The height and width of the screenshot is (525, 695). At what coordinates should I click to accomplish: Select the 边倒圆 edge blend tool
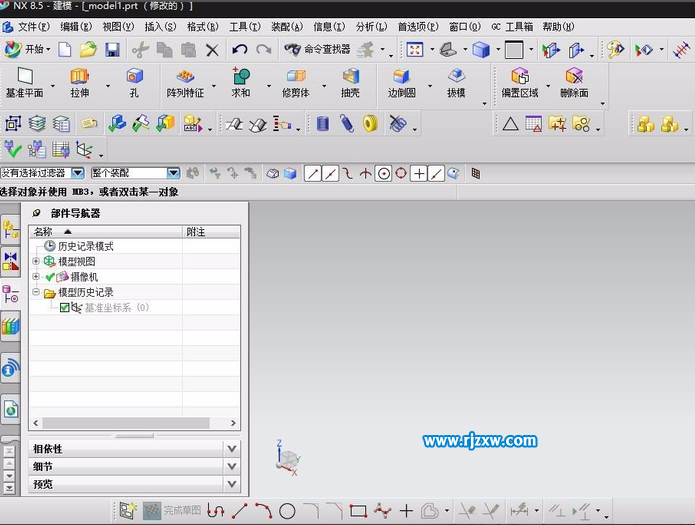pyautogui.click(x=402, y=83)
